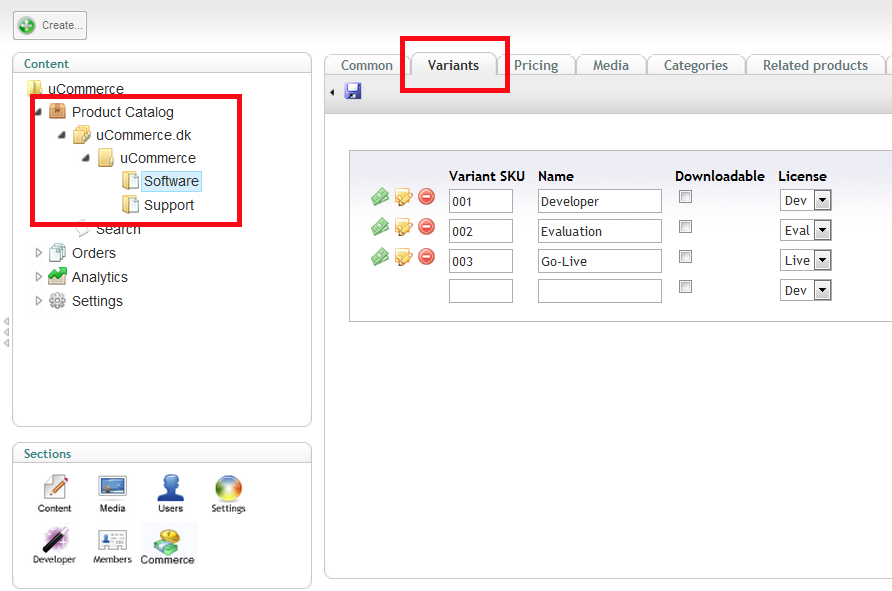Image resolution: width=892 pixels, height=591 pixels.
Task: Save using the floppy disk icon
Action: point(353,91)
